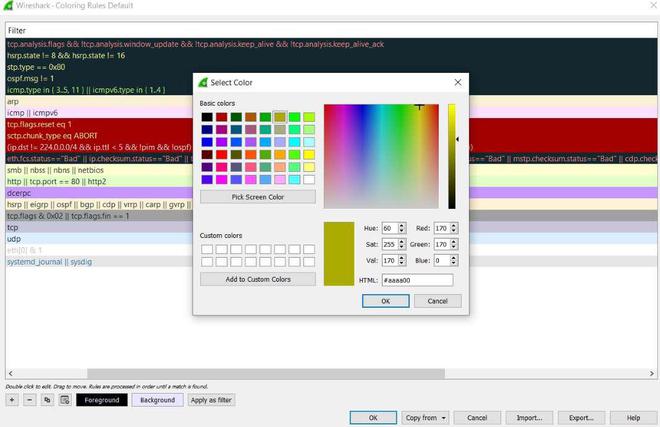Click the vertical brightness value slider

point(452,156)
